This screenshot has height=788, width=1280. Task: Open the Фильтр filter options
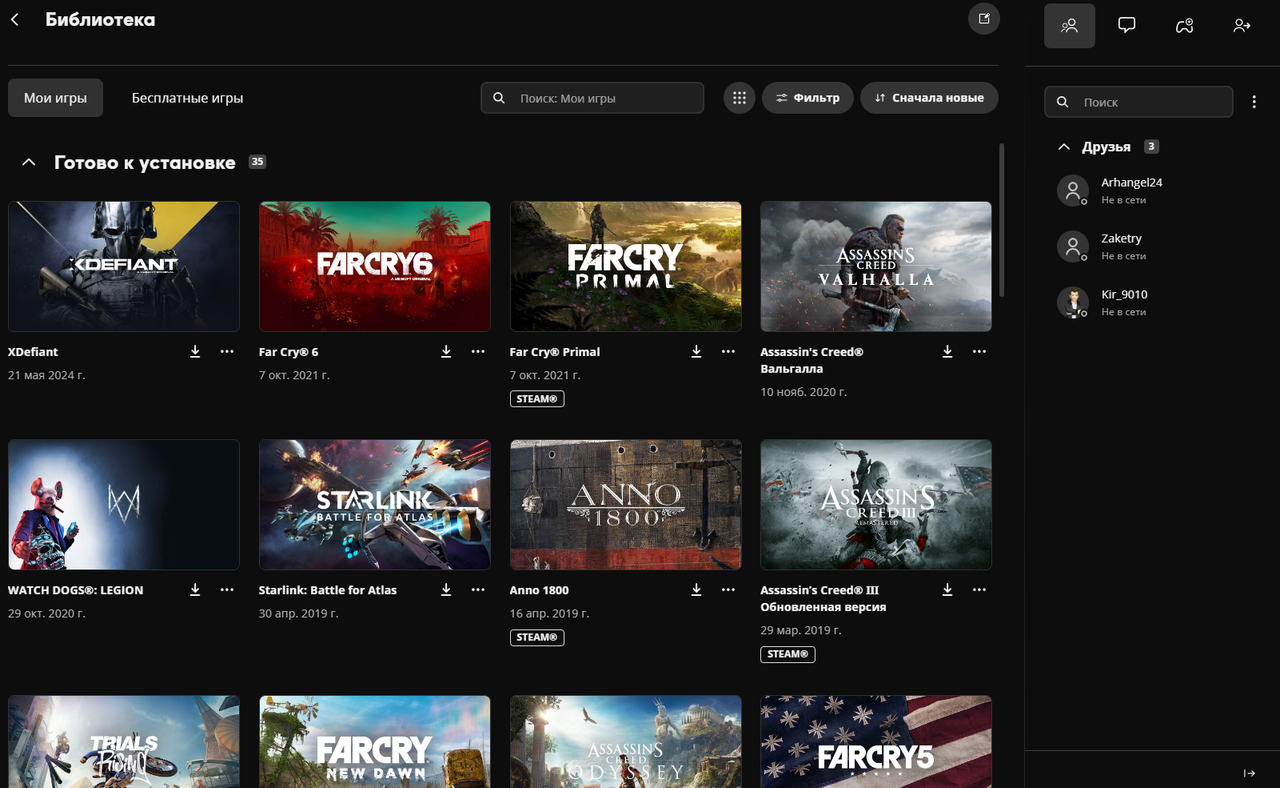tap(808, 98)
